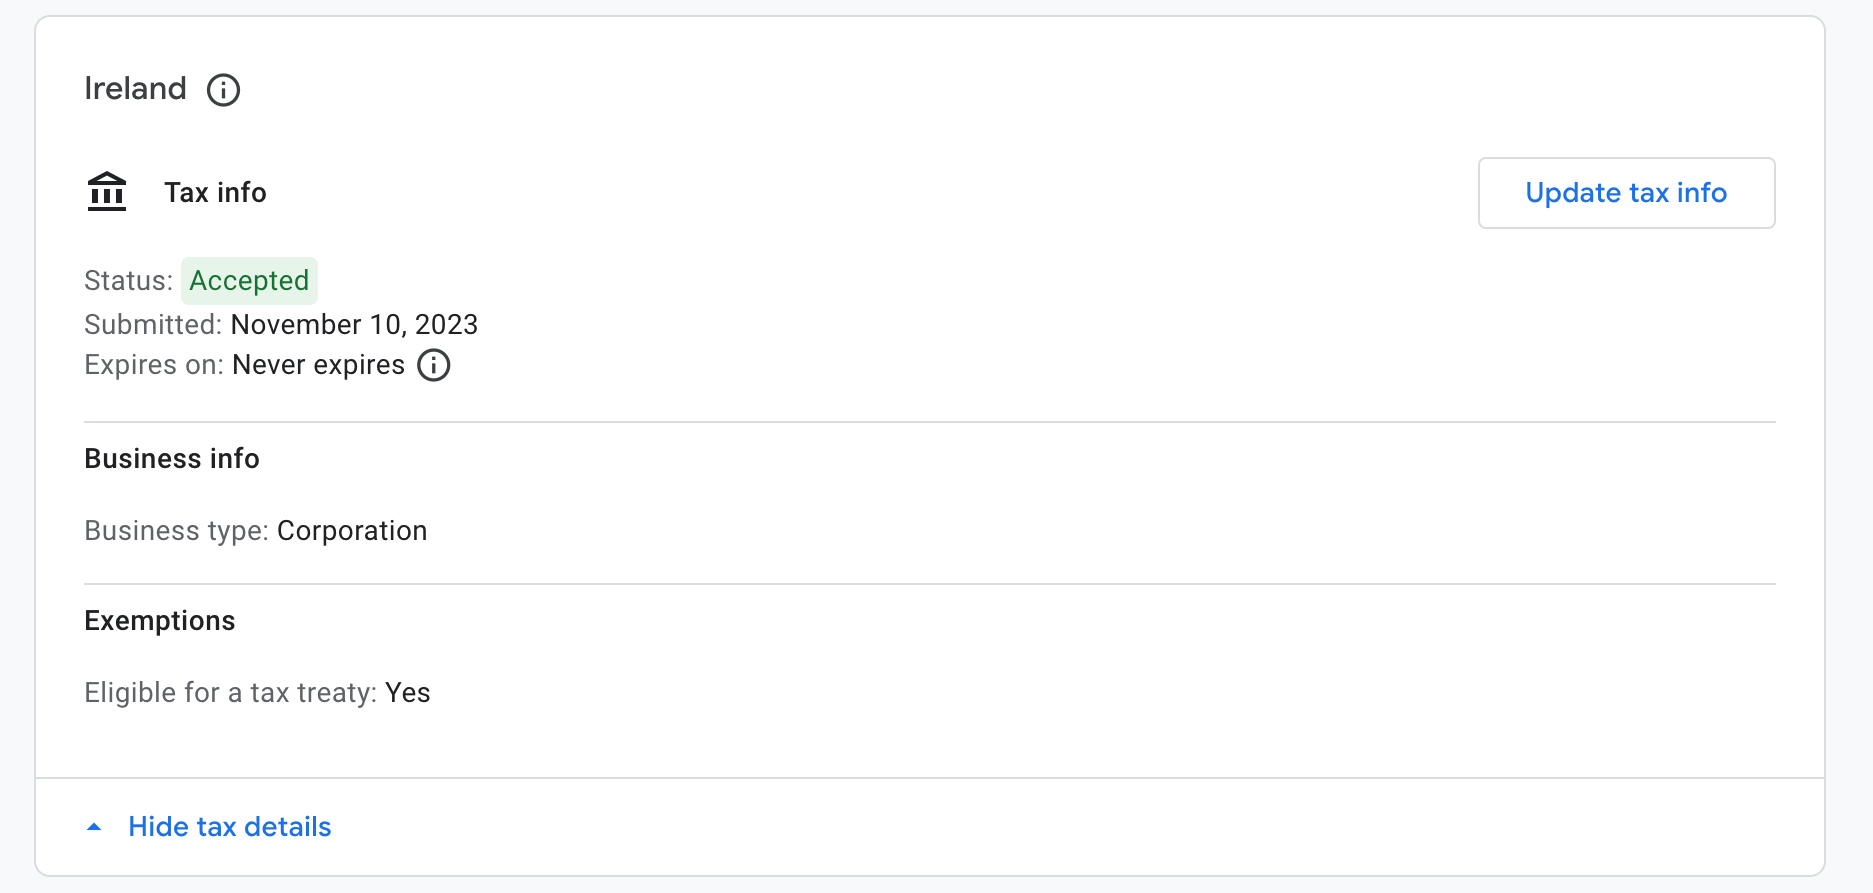Click the triangle arrow beside Hide tax details
The width and height of the screenshot is (1873, 893).
click(94, 826)
